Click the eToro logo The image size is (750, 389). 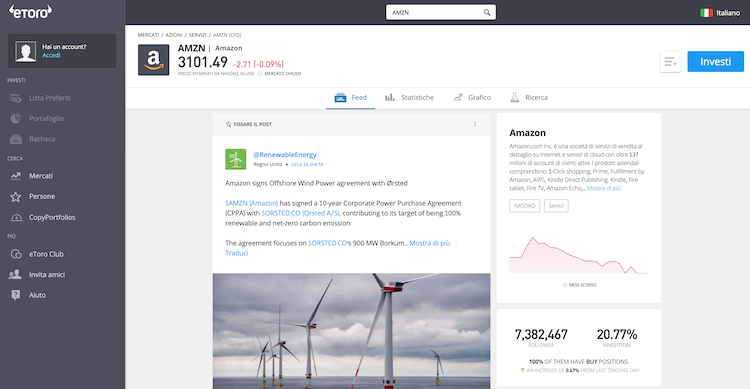pyautogui.click(x=31, y=12)
